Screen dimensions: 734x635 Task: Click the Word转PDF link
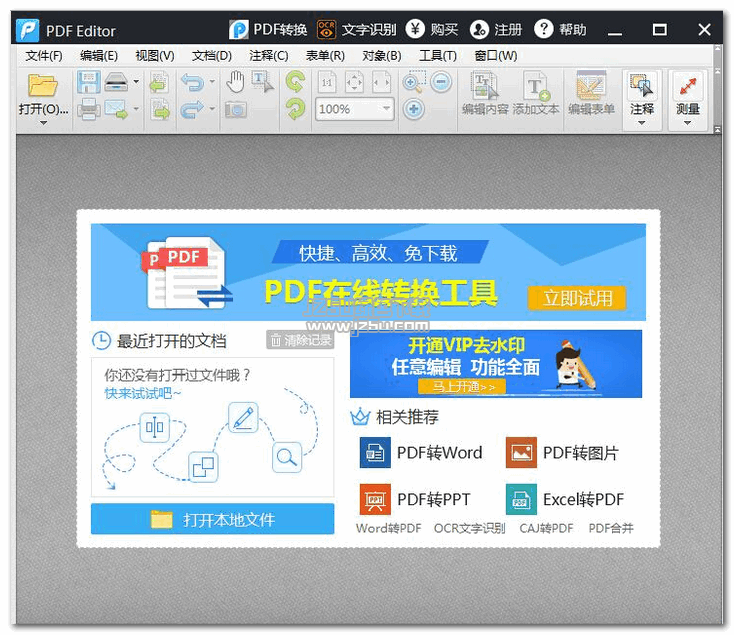coord(389,528)
